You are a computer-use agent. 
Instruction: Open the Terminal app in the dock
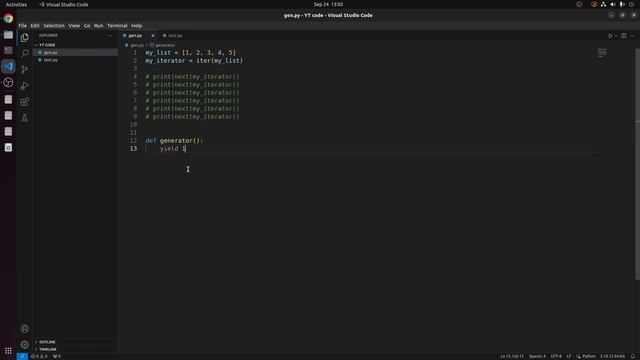[8, 51]
